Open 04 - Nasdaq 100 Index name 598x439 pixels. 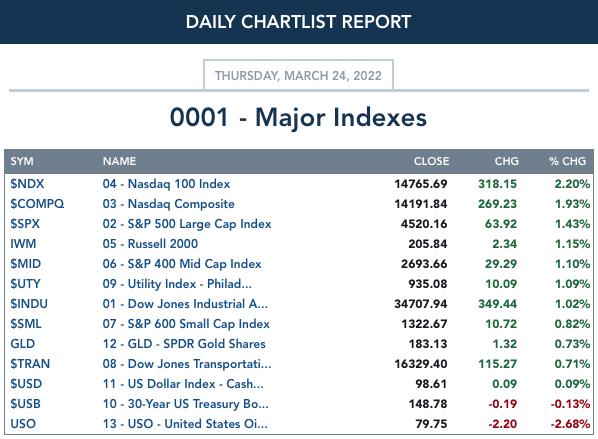point(166,184)
